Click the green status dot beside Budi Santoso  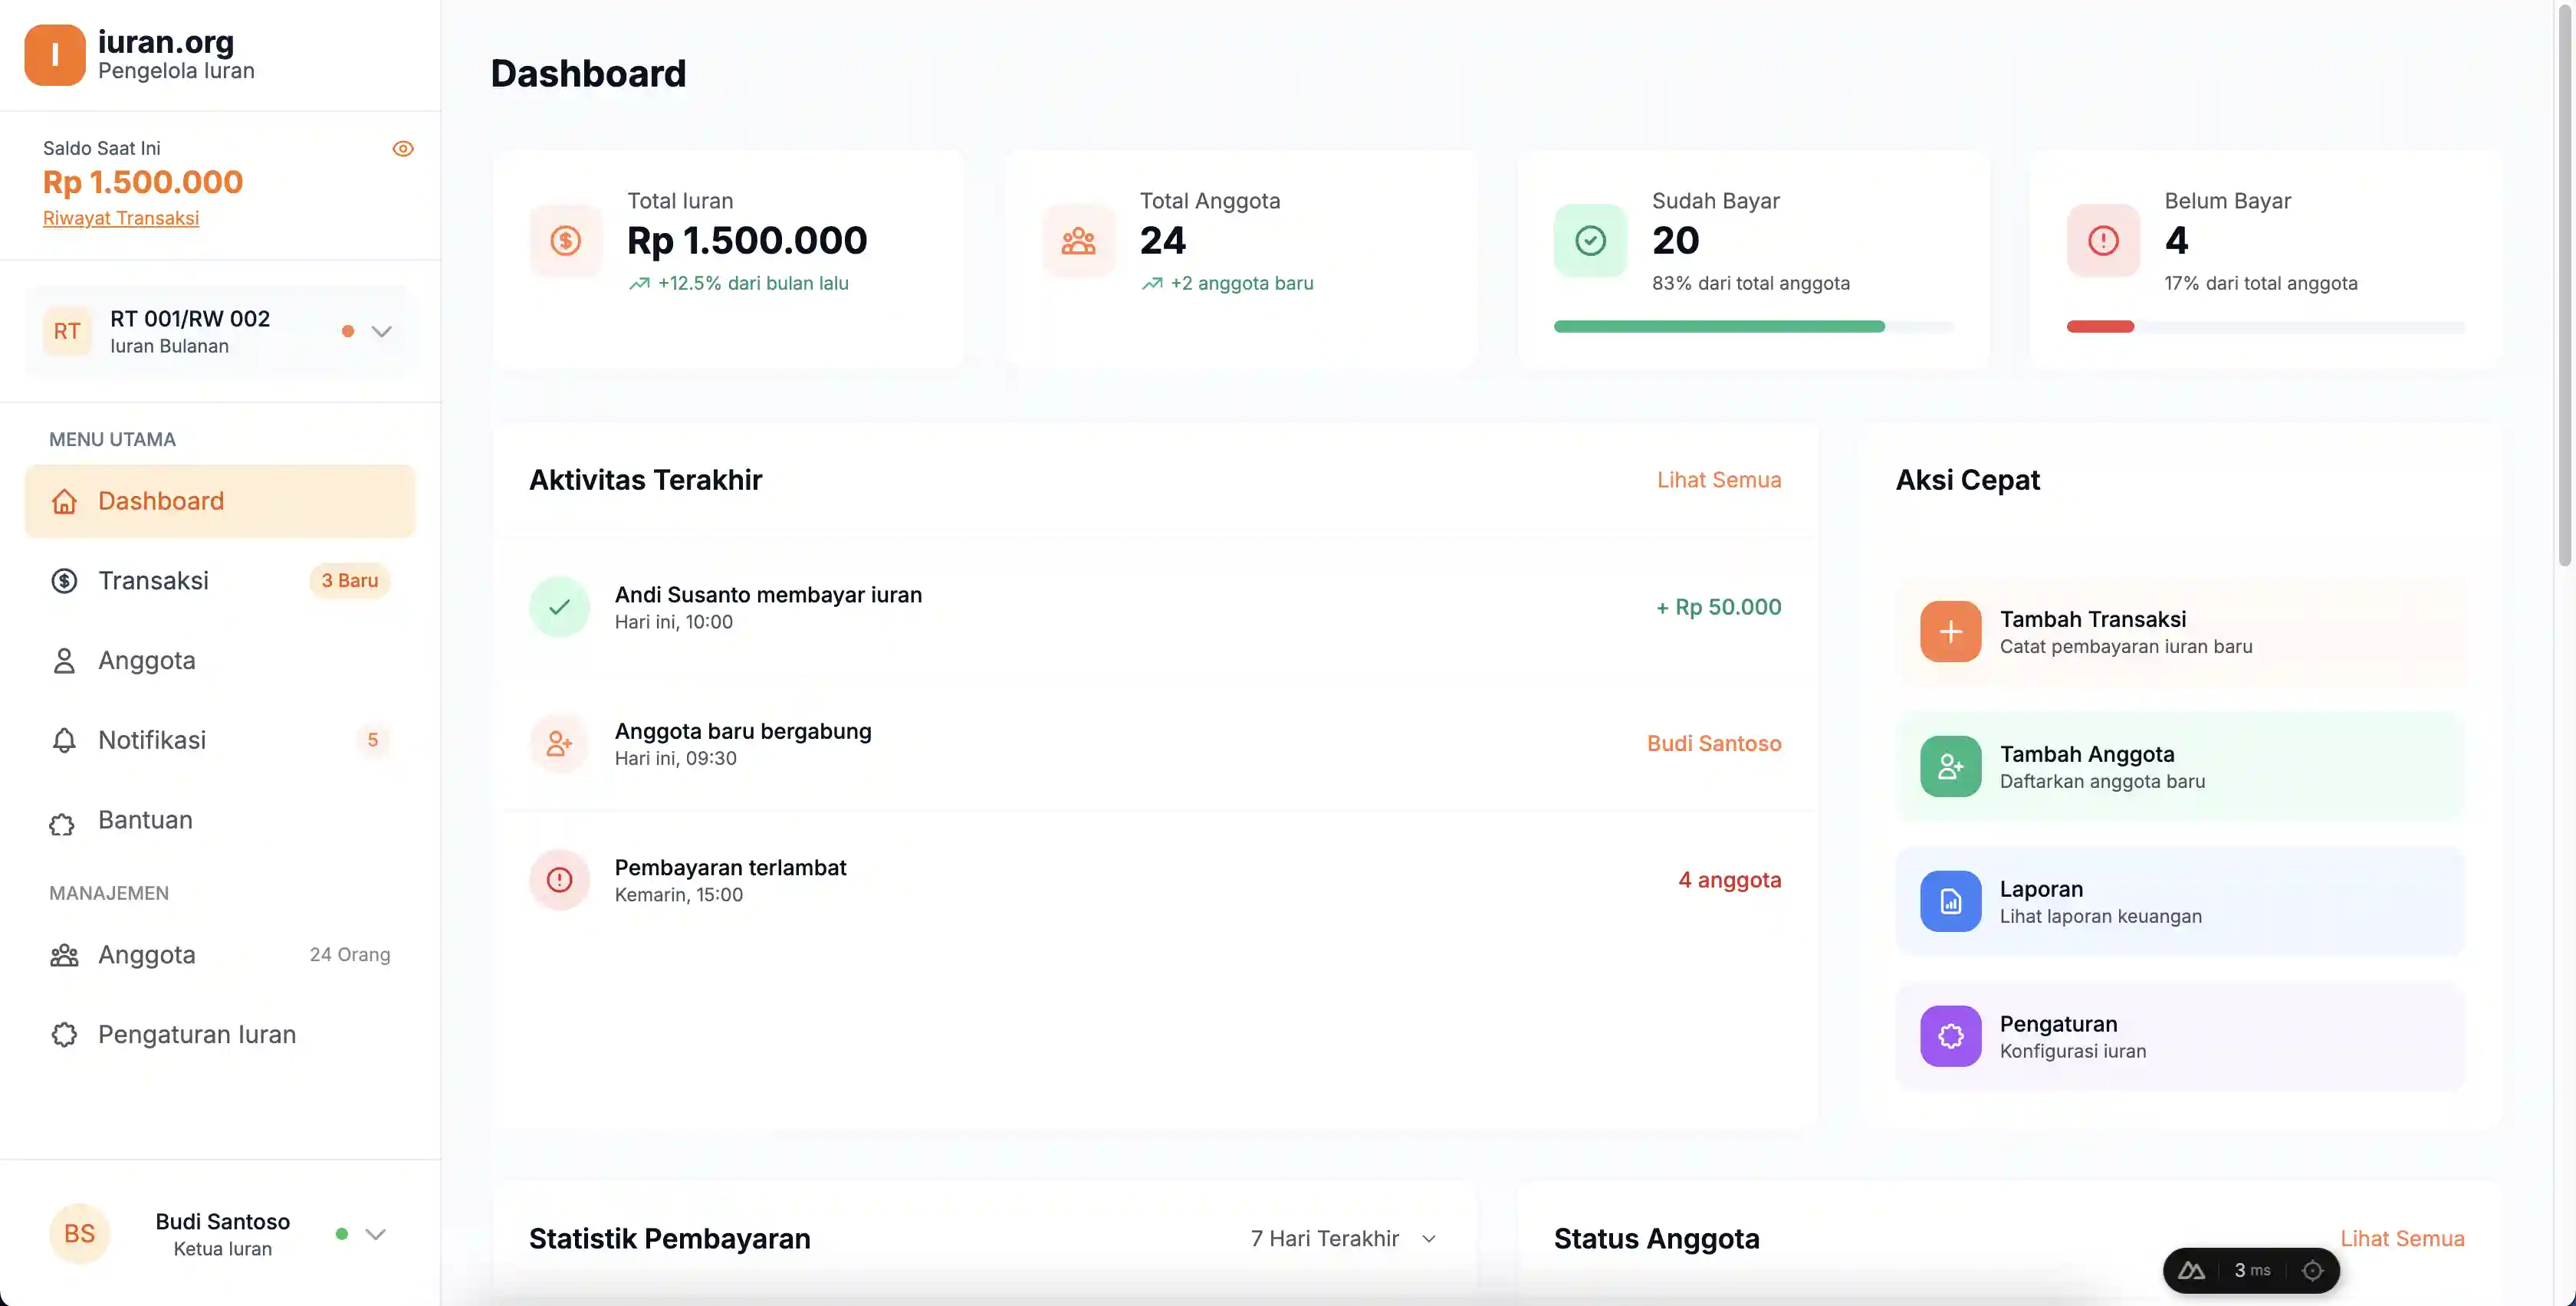[341, 1233]
